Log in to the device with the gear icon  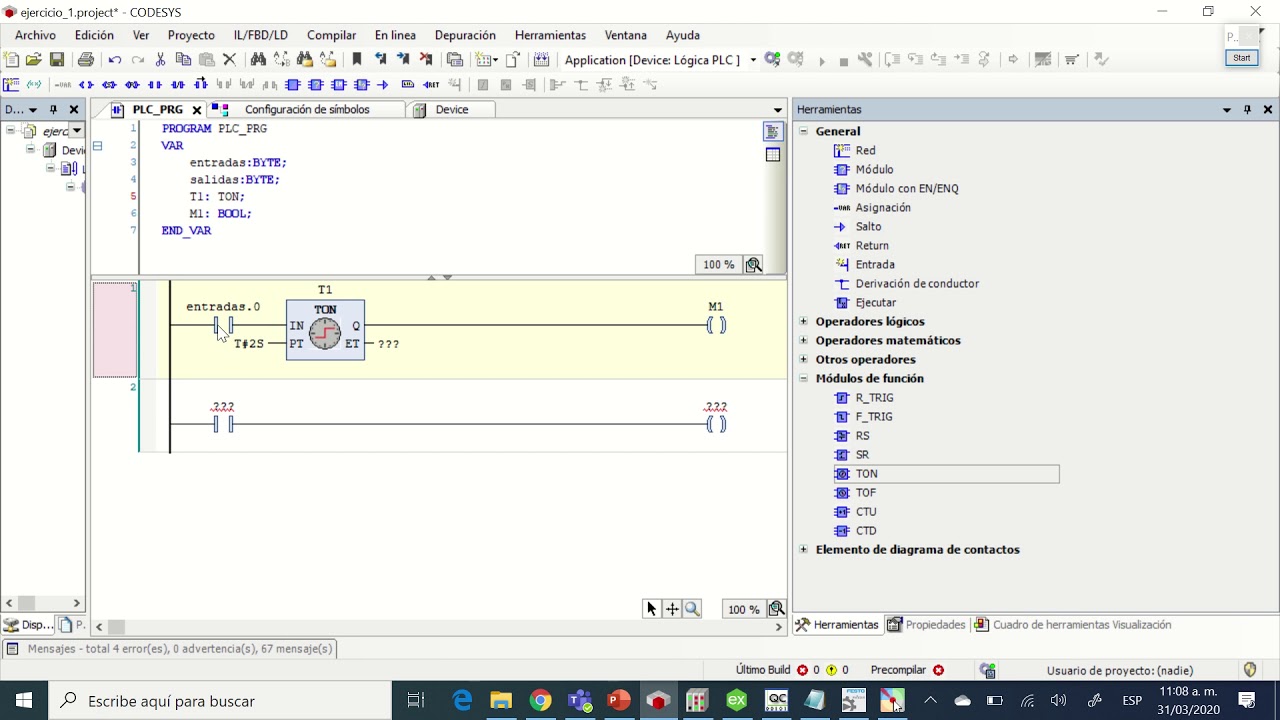point(772,60)
